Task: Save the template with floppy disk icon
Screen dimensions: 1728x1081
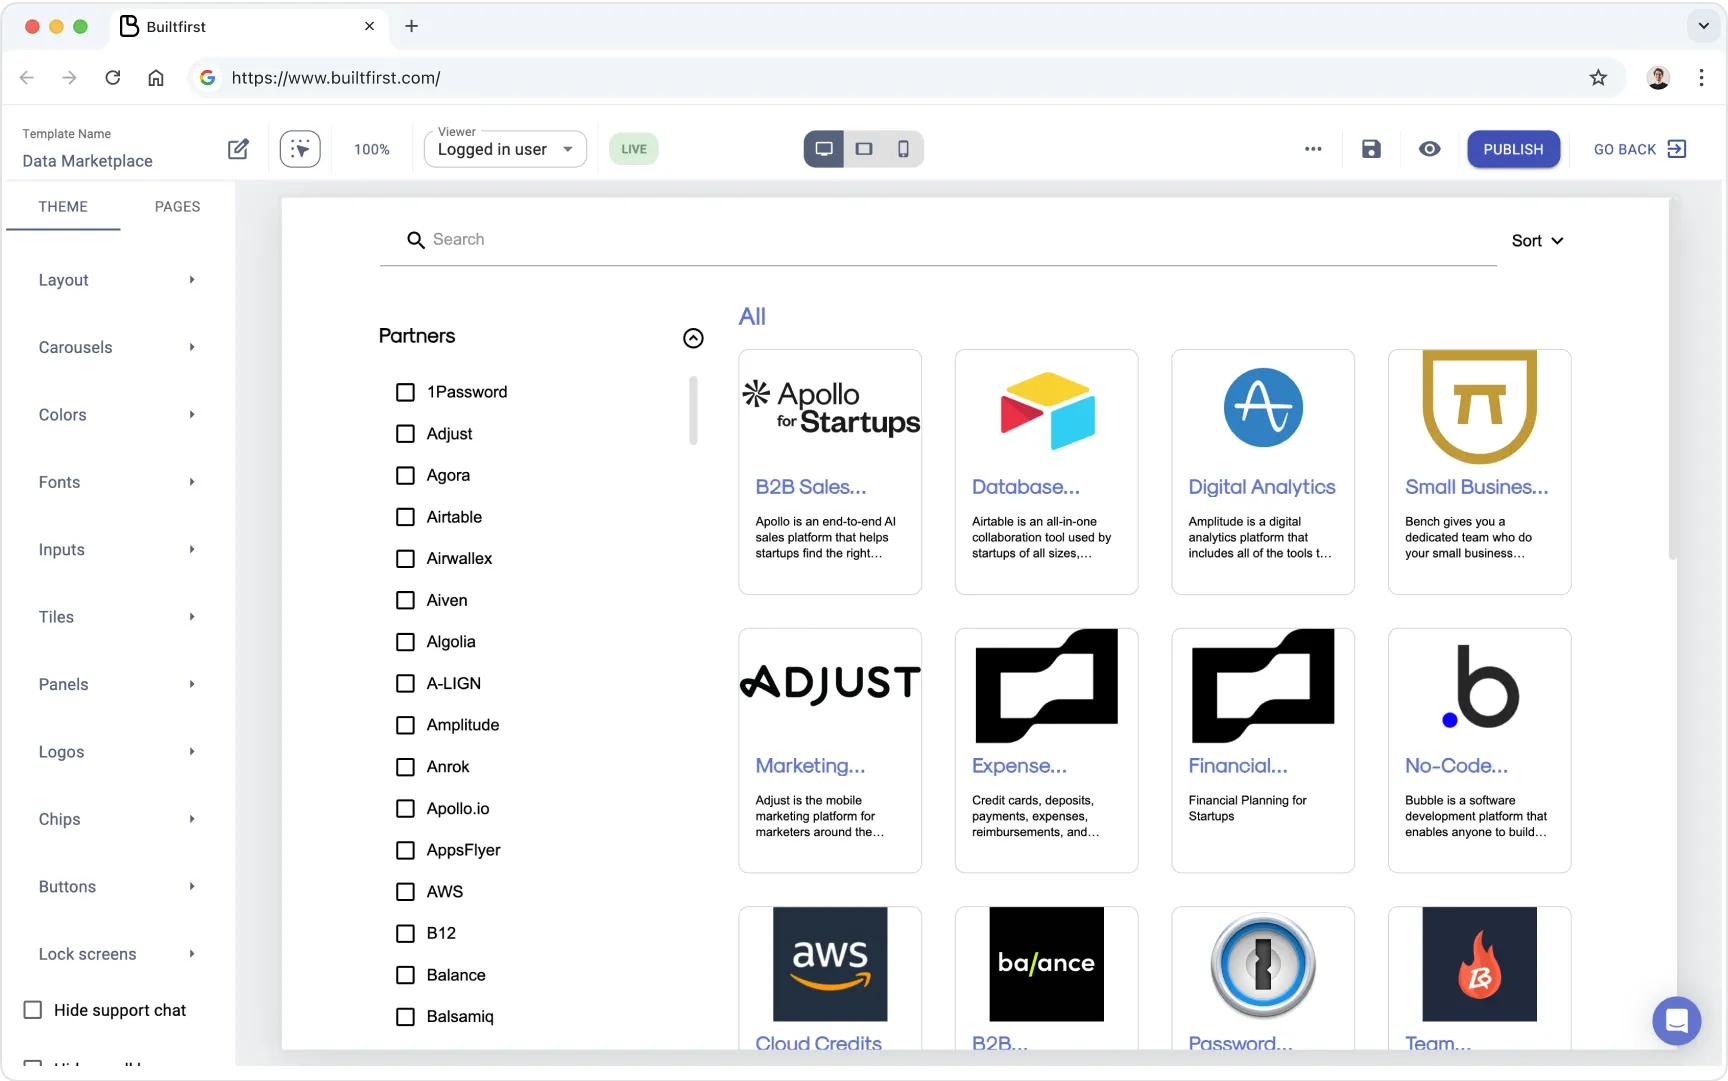Action: 1371,149
